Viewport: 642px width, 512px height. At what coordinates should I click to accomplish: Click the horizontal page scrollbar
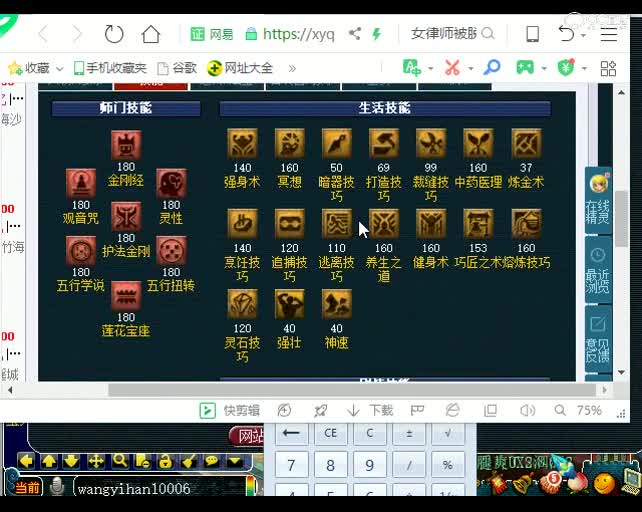coord(352,390)
